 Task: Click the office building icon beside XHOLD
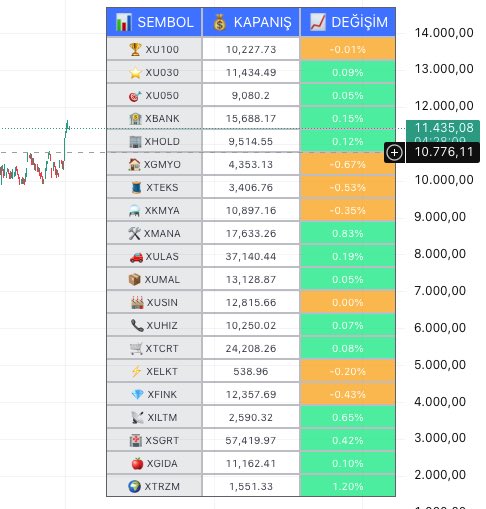(135, 142)
